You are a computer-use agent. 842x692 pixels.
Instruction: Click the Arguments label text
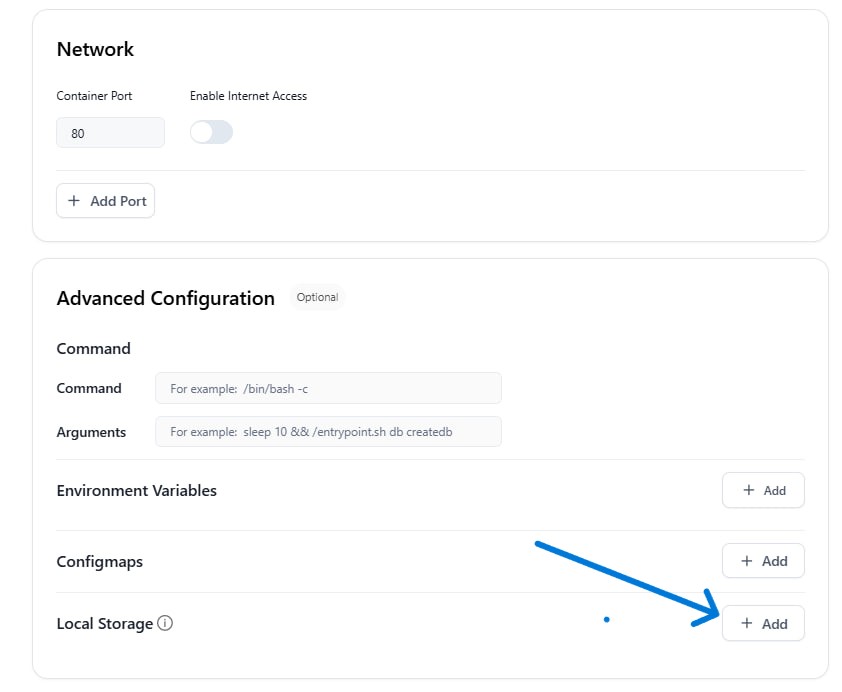(x=91, y=432)
